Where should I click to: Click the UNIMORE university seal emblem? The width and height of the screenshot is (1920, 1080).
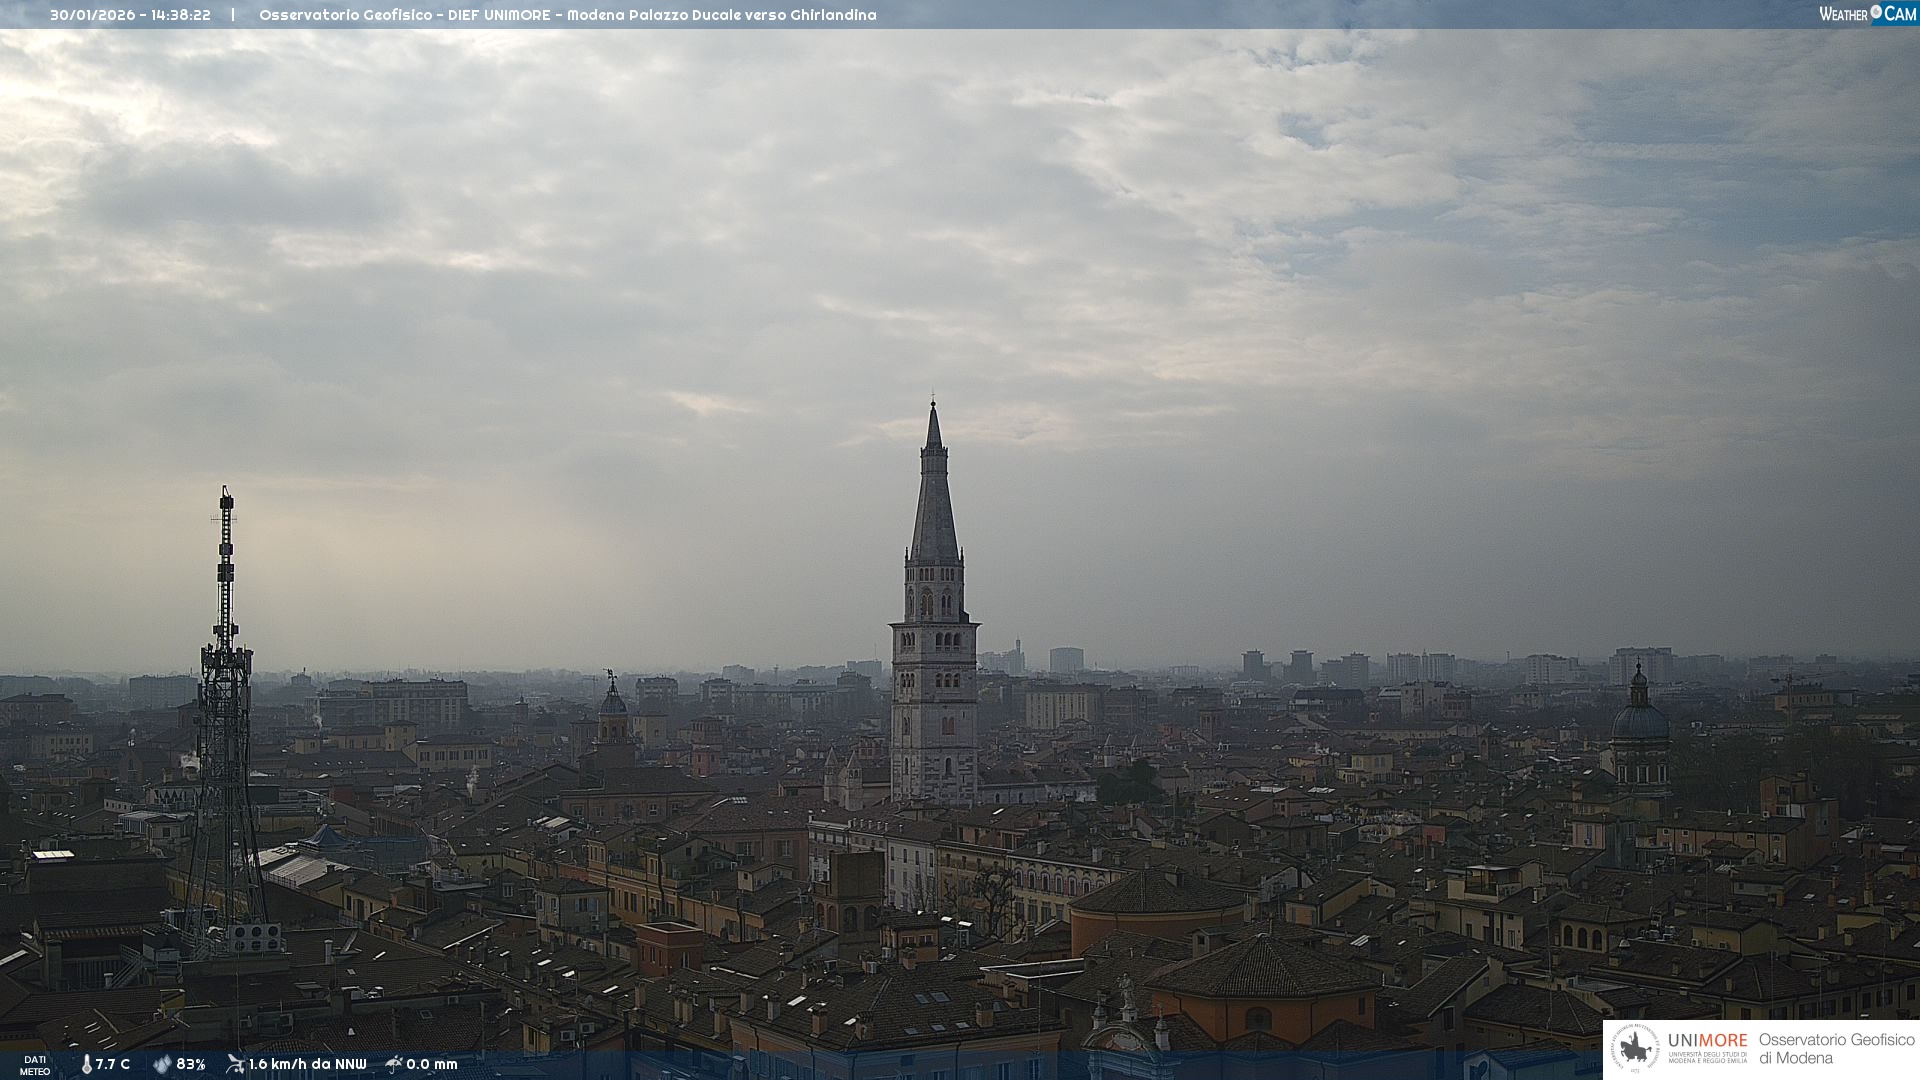[1635, 1049]
